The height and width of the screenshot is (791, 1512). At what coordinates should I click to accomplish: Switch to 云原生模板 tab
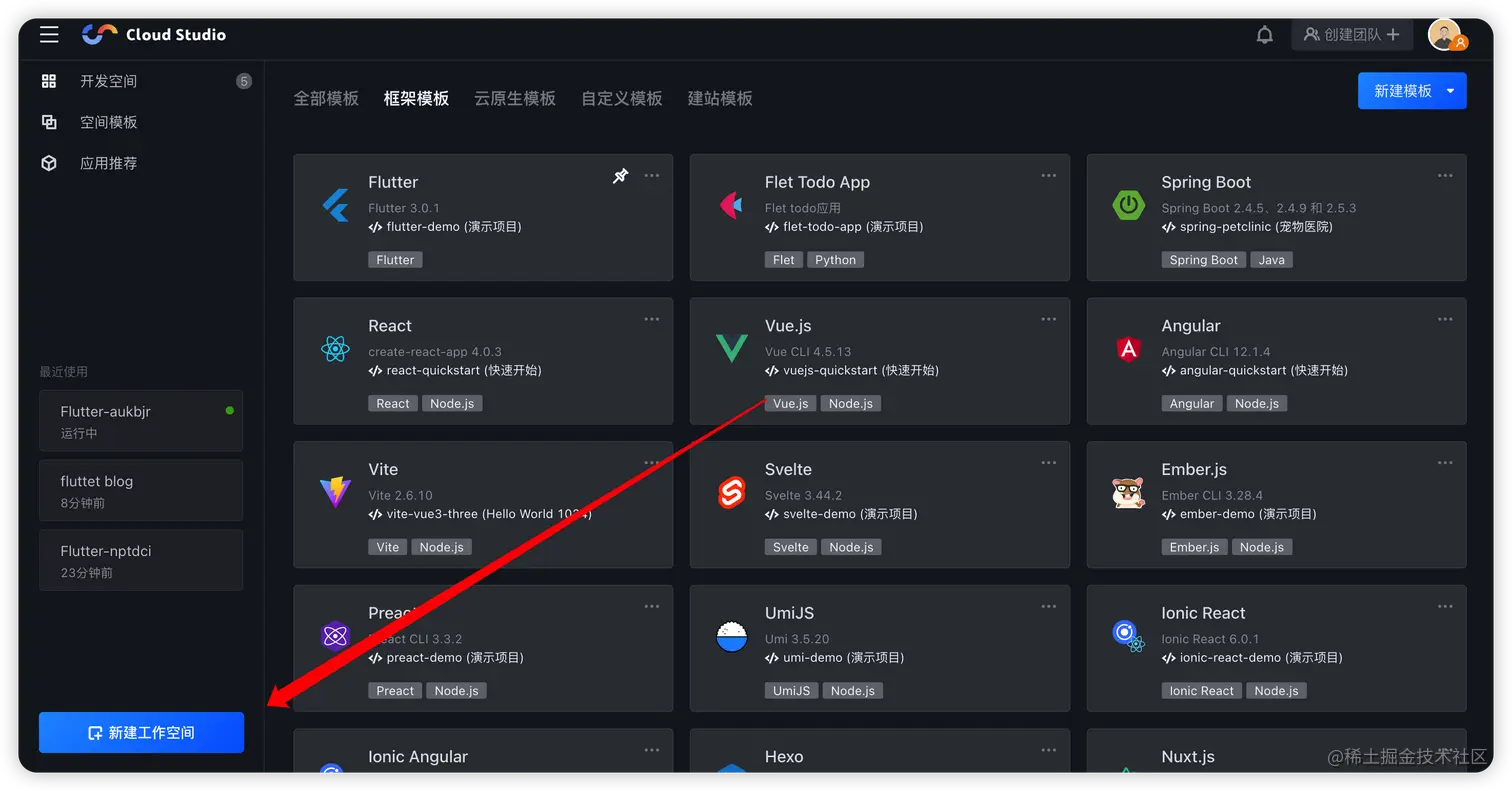tap(515, 98)
